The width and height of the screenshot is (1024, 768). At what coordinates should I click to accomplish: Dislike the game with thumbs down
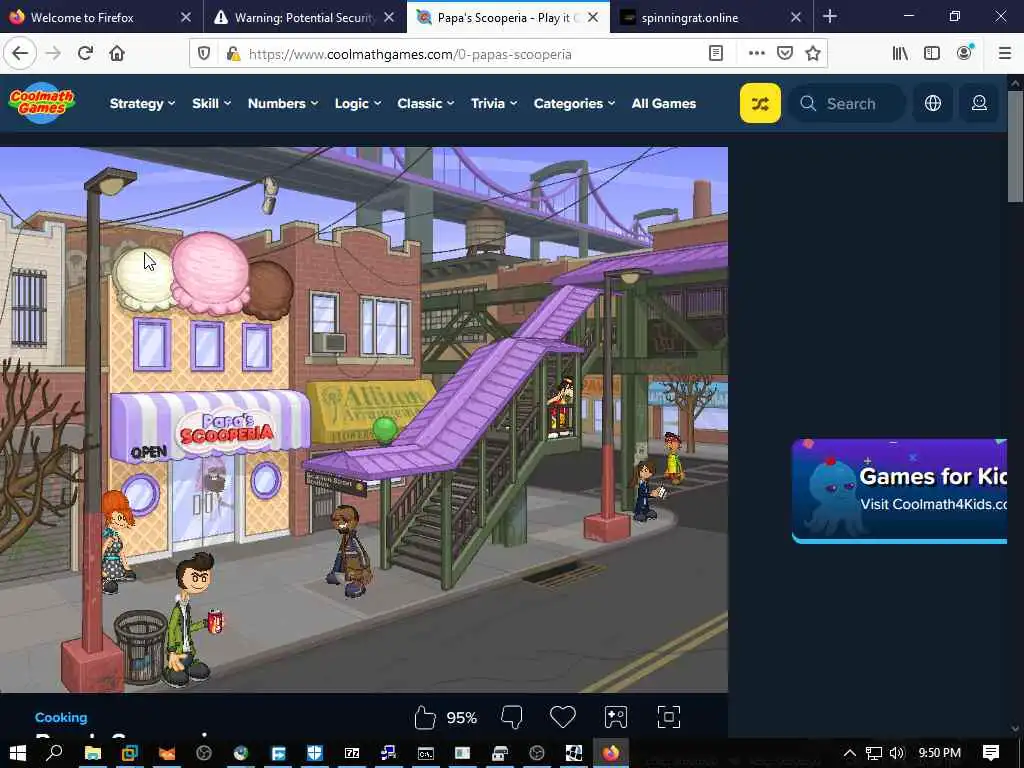pos(511,717)
